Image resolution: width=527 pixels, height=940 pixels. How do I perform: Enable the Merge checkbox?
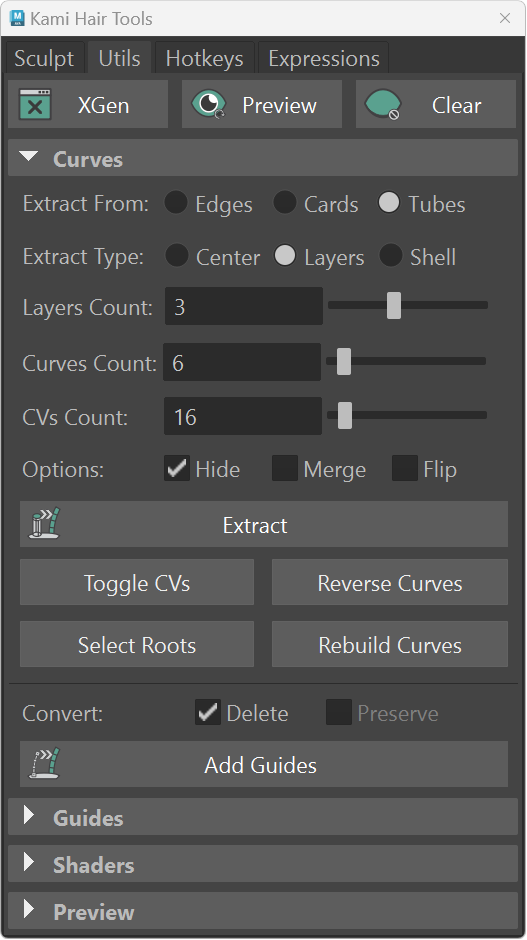pos(285,468)
